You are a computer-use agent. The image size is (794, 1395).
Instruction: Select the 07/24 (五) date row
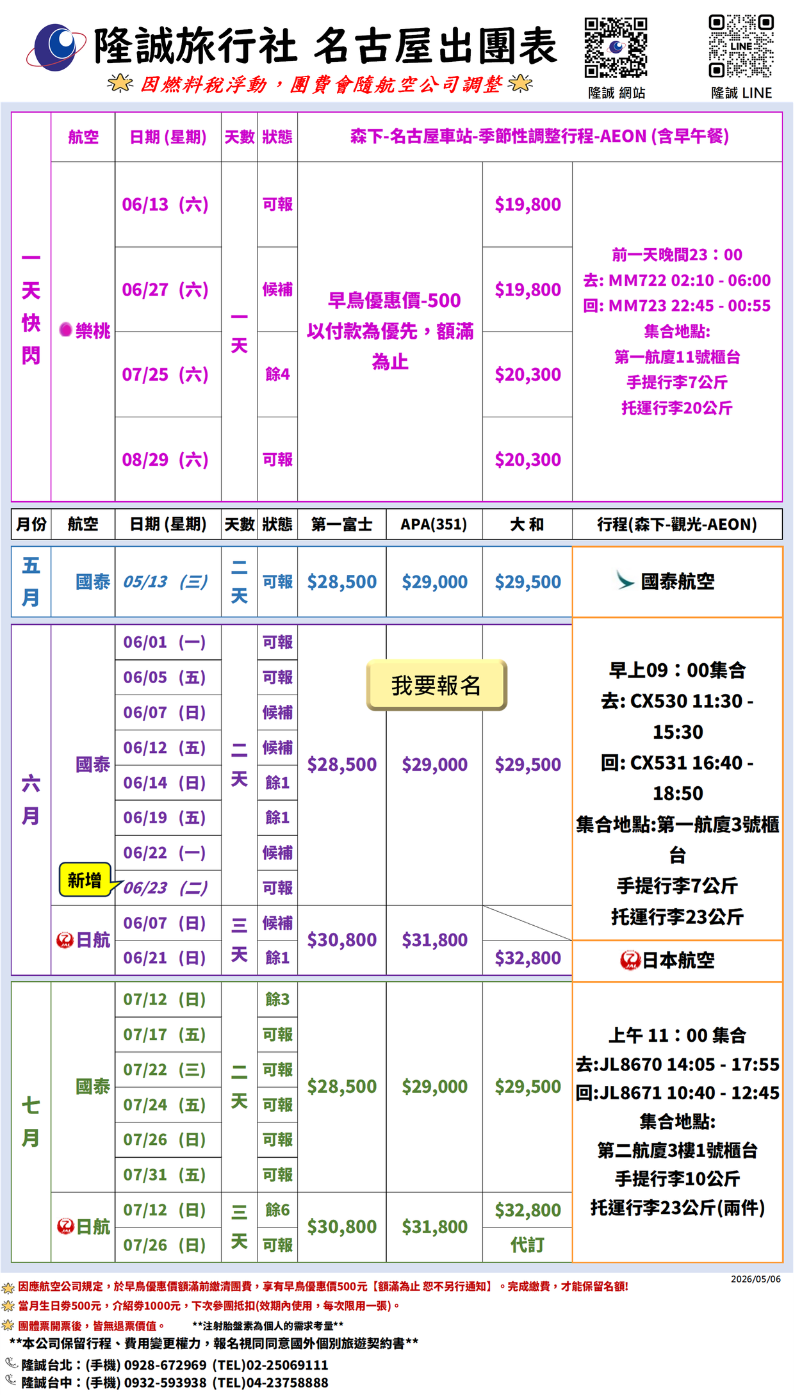pos(166,1104)
